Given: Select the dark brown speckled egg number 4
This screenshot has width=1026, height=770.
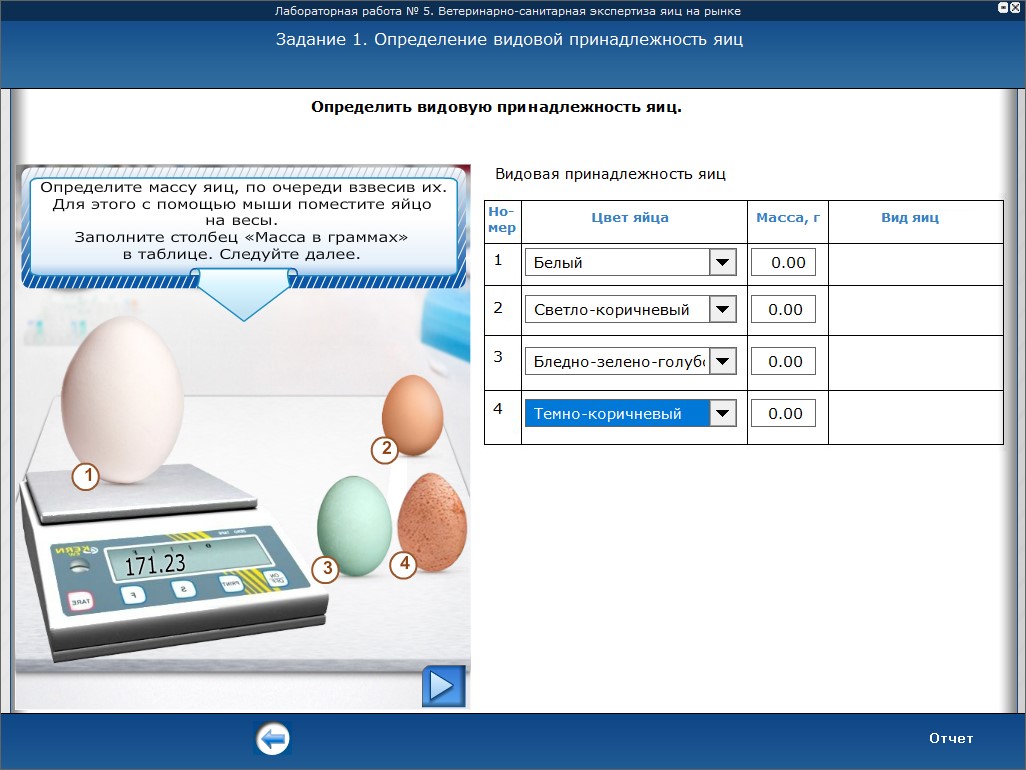Looking at the screenshot, I should [x=432, y=520].
